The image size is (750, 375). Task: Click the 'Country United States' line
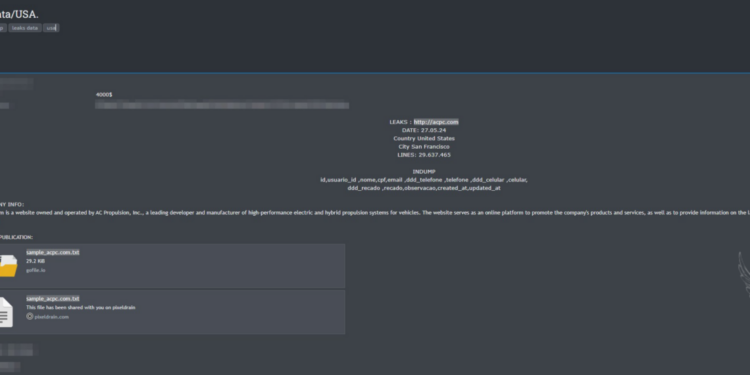click(x=424, y=139)
